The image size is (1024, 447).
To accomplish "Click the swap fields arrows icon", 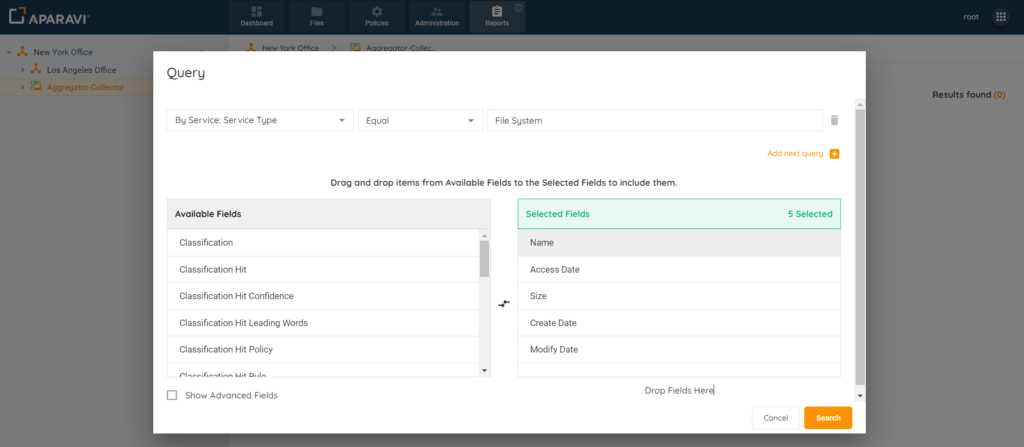I will (x=504, y=303).
